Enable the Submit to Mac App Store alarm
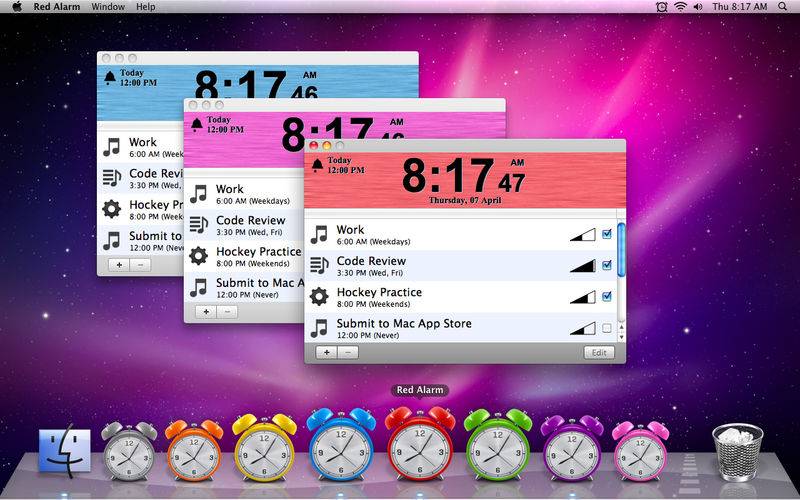 pos(607,328)
